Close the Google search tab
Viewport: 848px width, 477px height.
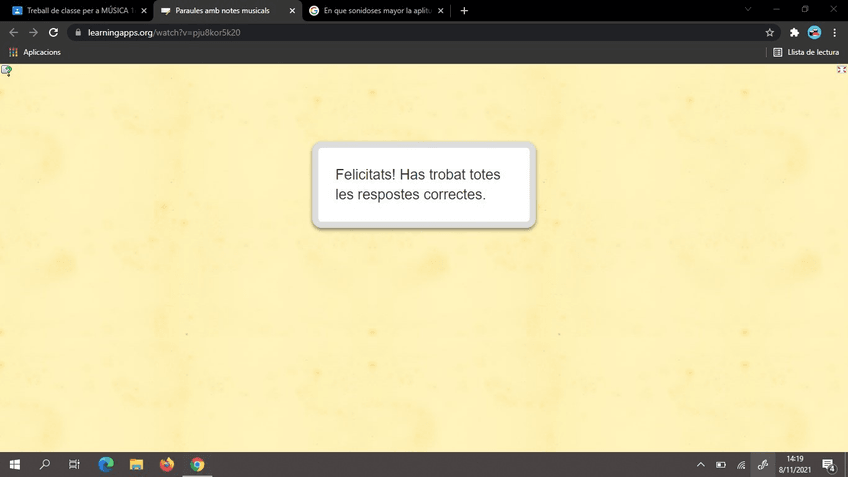[440, 11]
